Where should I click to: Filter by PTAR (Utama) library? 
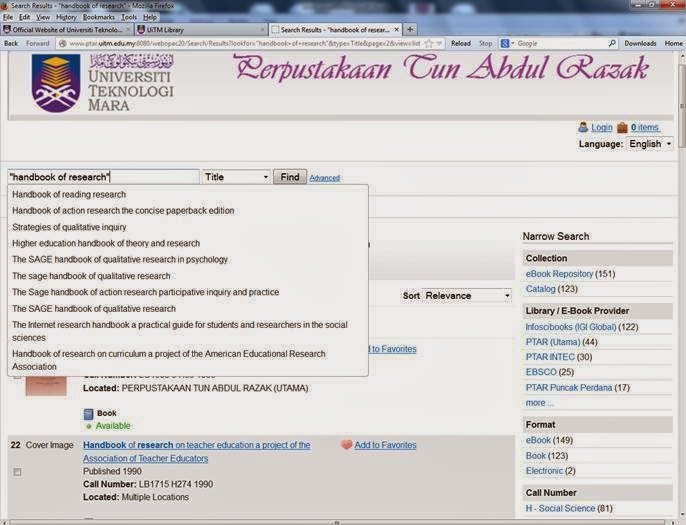553,342
